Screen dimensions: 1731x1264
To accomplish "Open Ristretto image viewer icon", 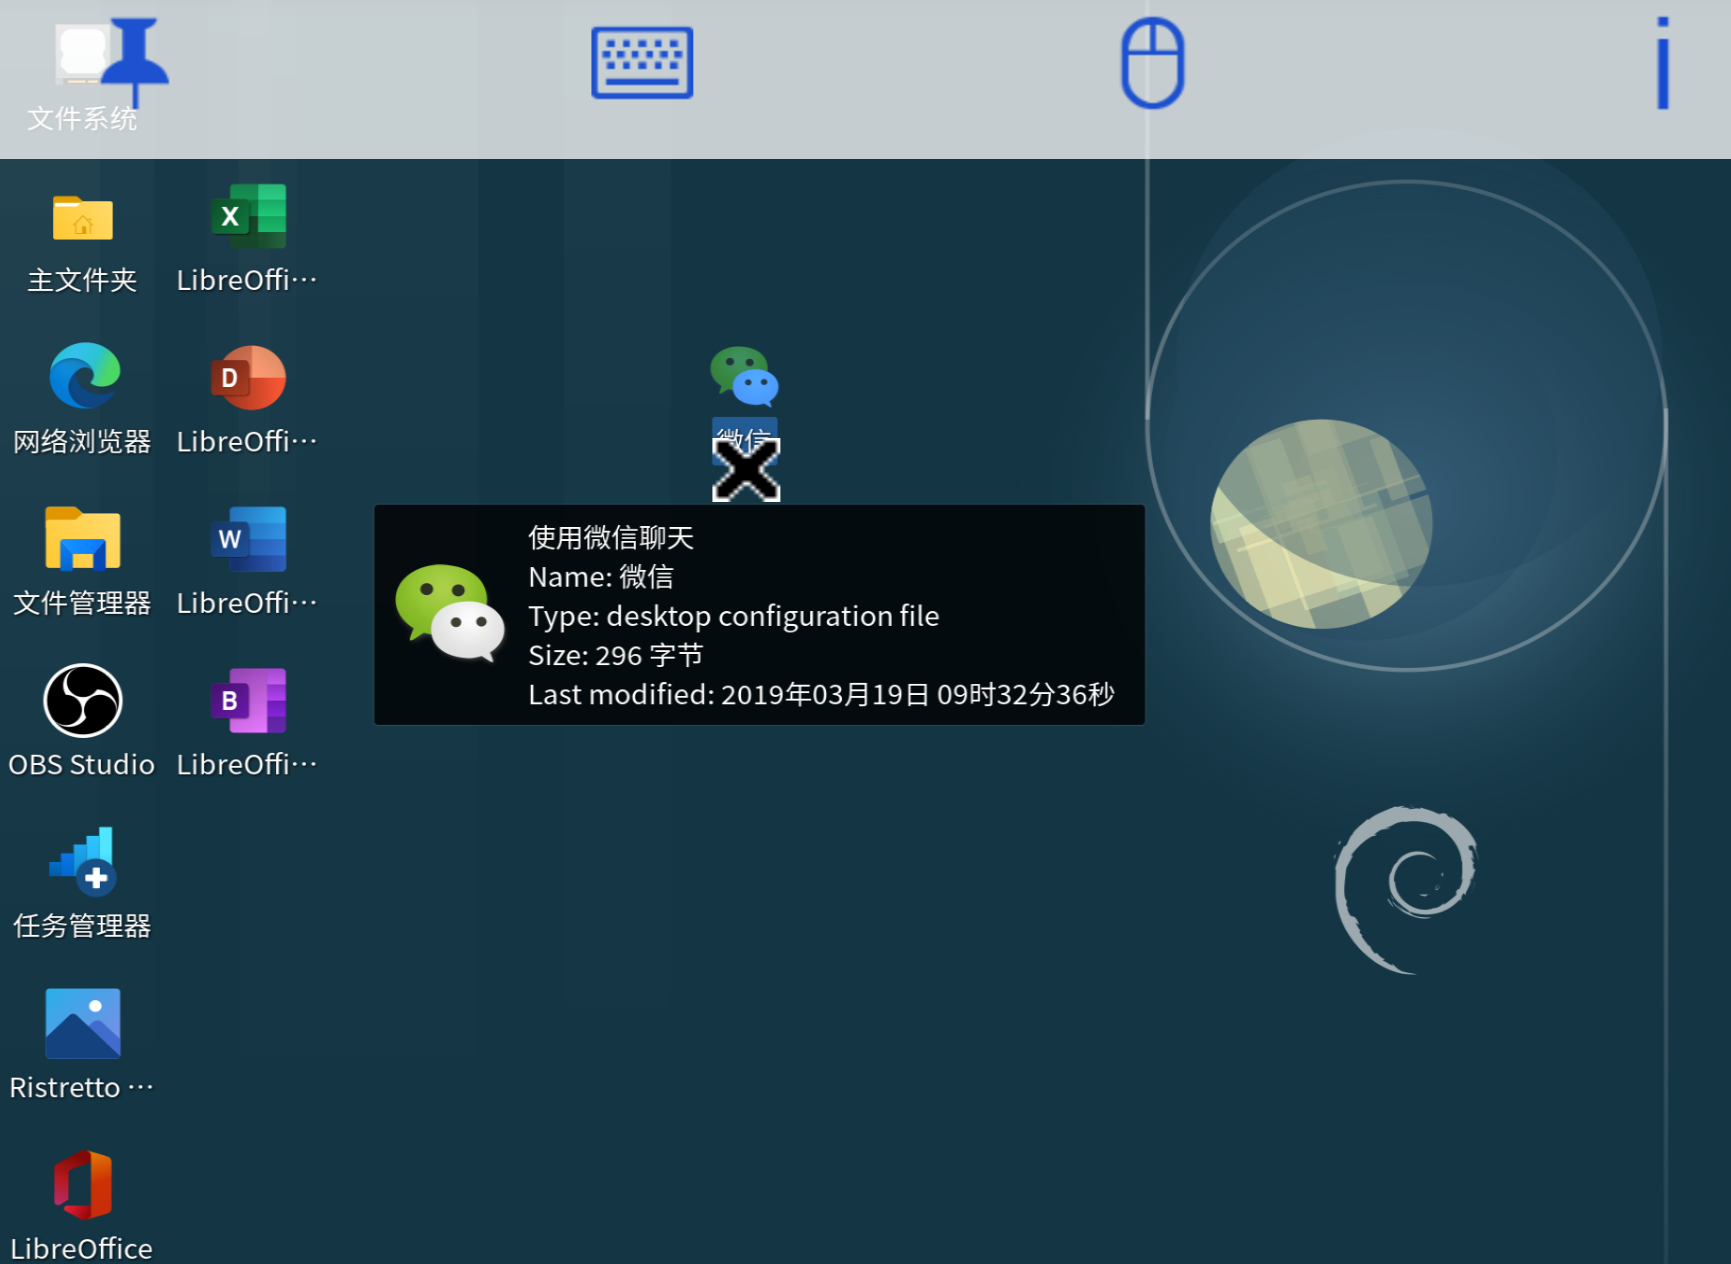I will 83,1023.
